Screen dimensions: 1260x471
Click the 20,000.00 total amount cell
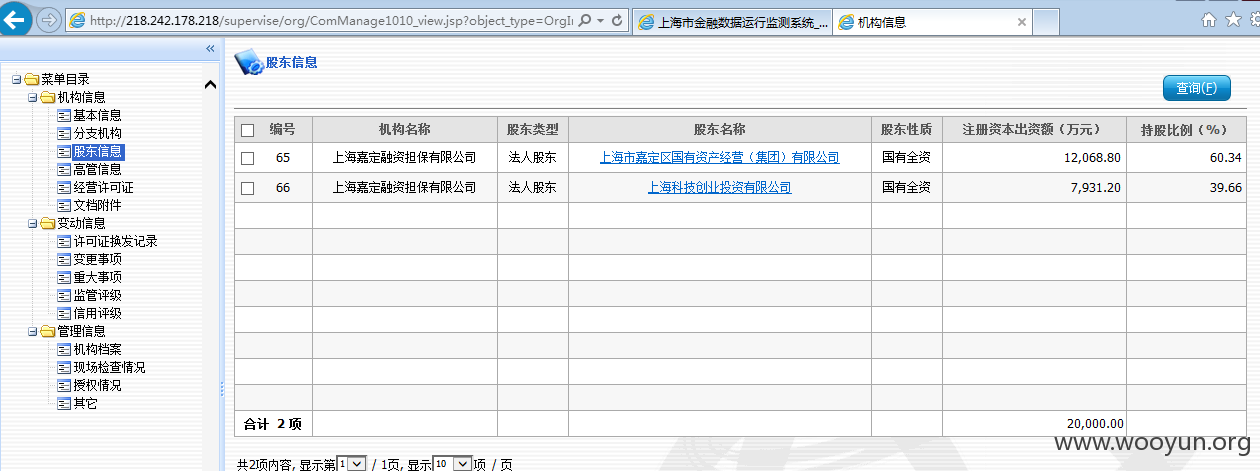1034,424
